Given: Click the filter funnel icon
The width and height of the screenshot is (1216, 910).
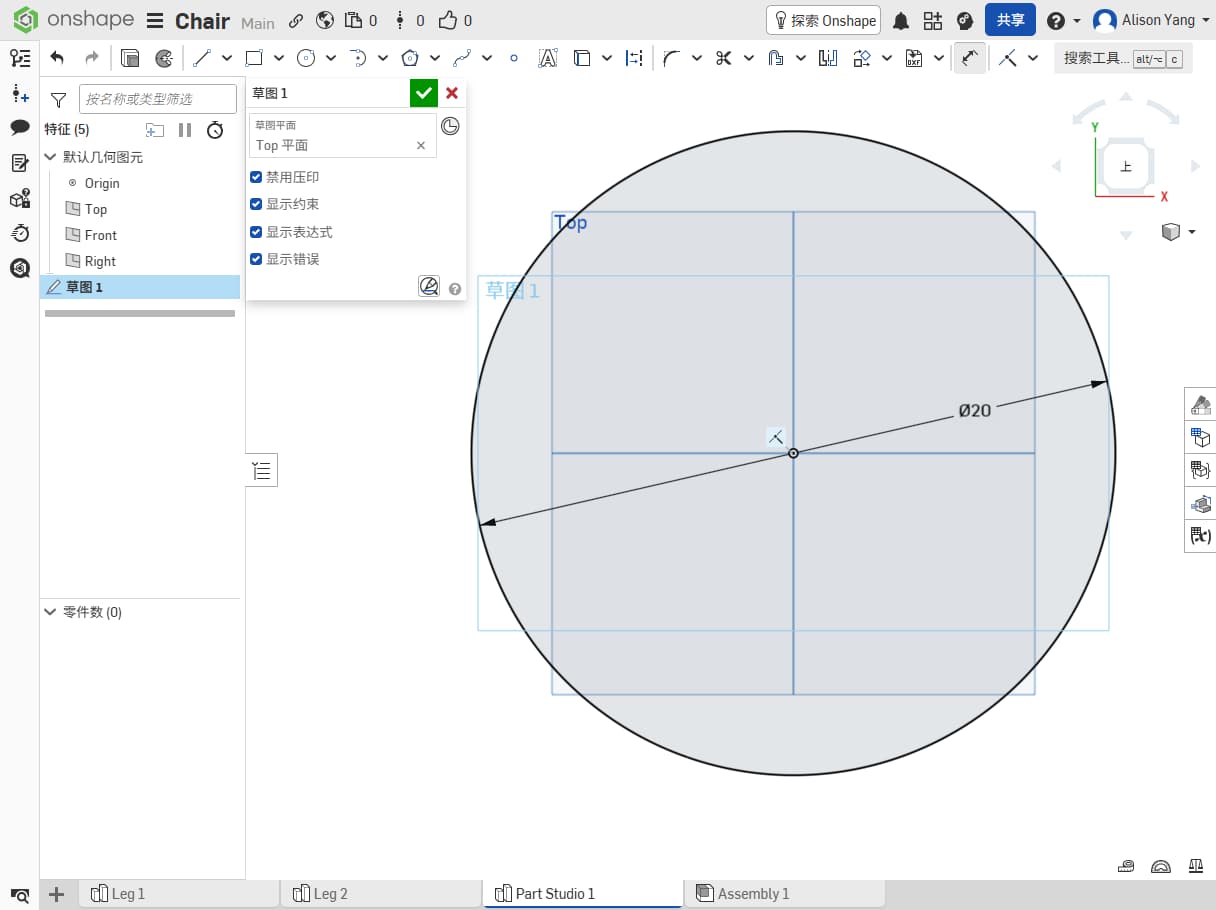Looking at the screenshot, I should [59, 99].
